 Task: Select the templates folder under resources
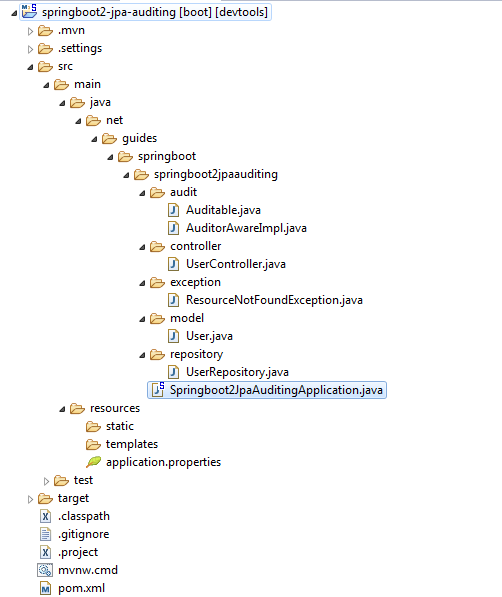[131, 444]
